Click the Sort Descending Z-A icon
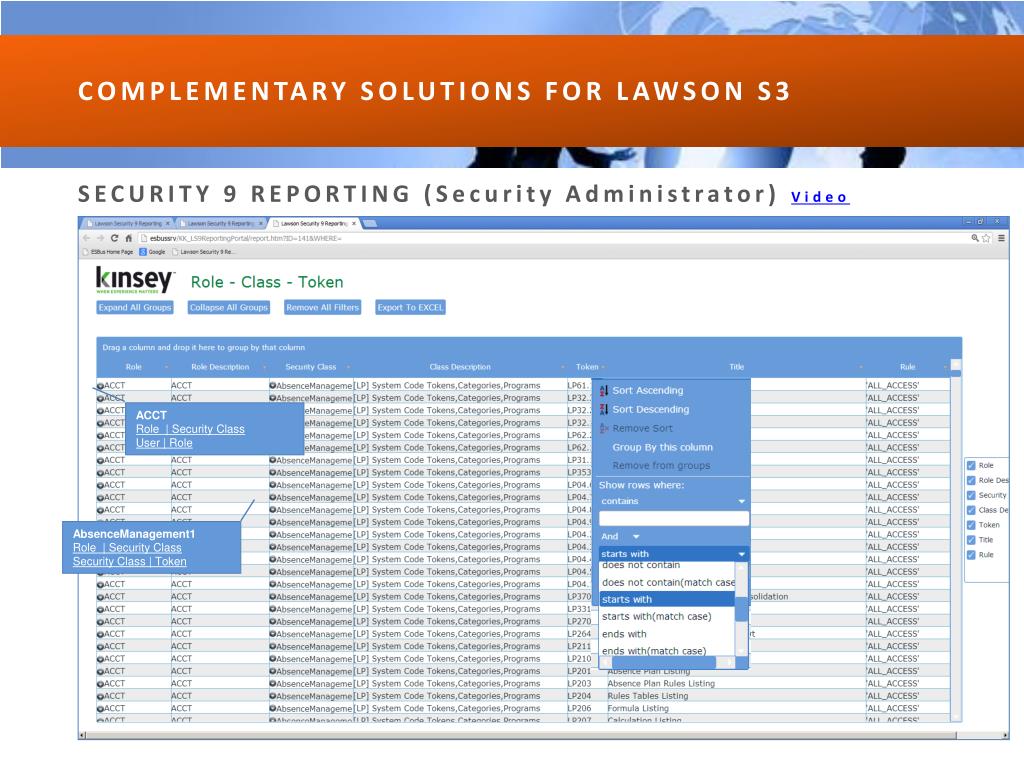 604,409
